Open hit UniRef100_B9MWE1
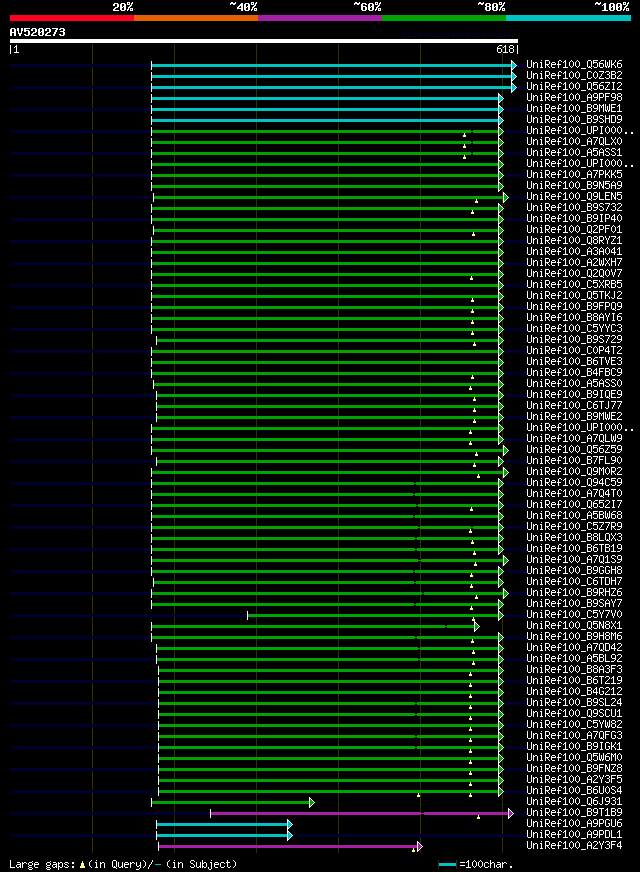The height and width of the screenshot is (872, 640). tap(574, 108)
